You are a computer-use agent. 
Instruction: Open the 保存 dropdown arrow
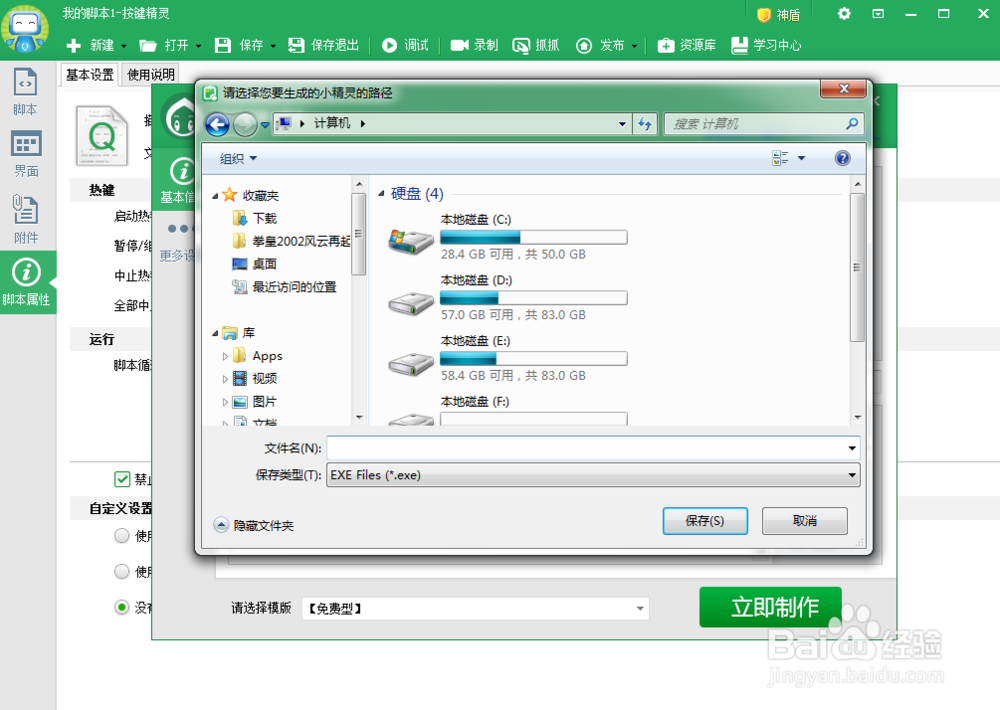pos(273,46)
